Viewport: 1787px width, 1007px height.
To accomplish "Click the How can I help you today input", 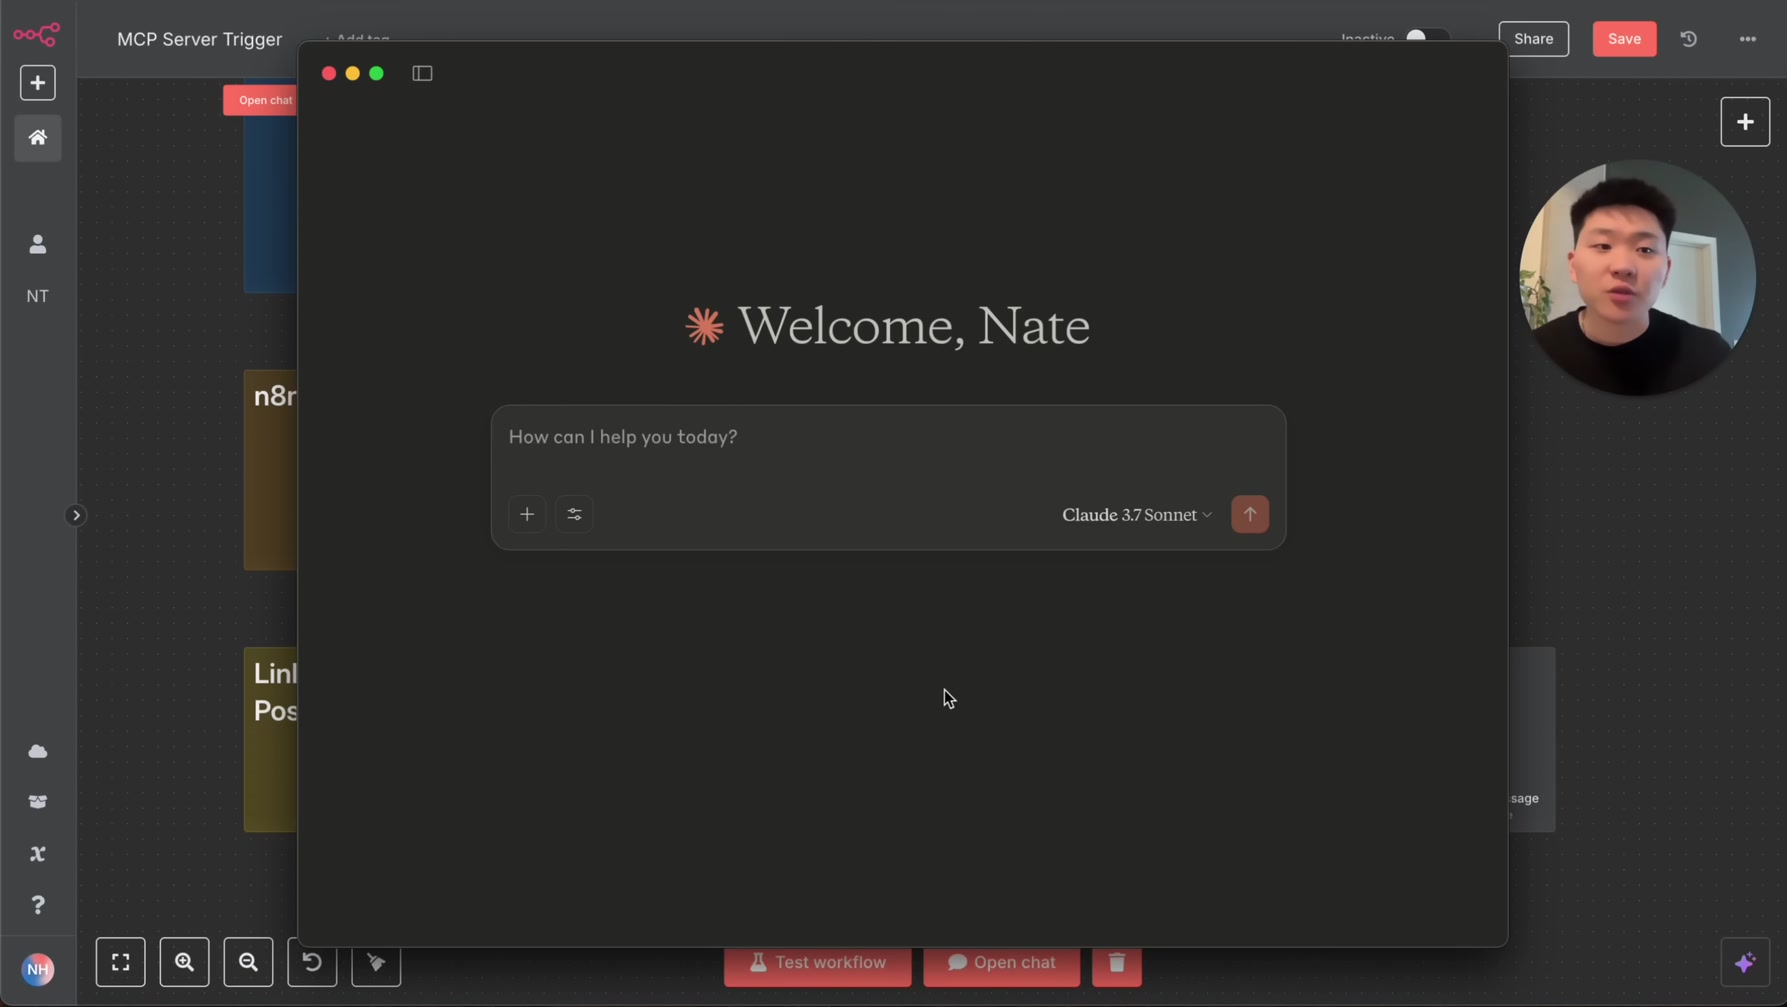I will pyautogui.click(x=888, y=438).
